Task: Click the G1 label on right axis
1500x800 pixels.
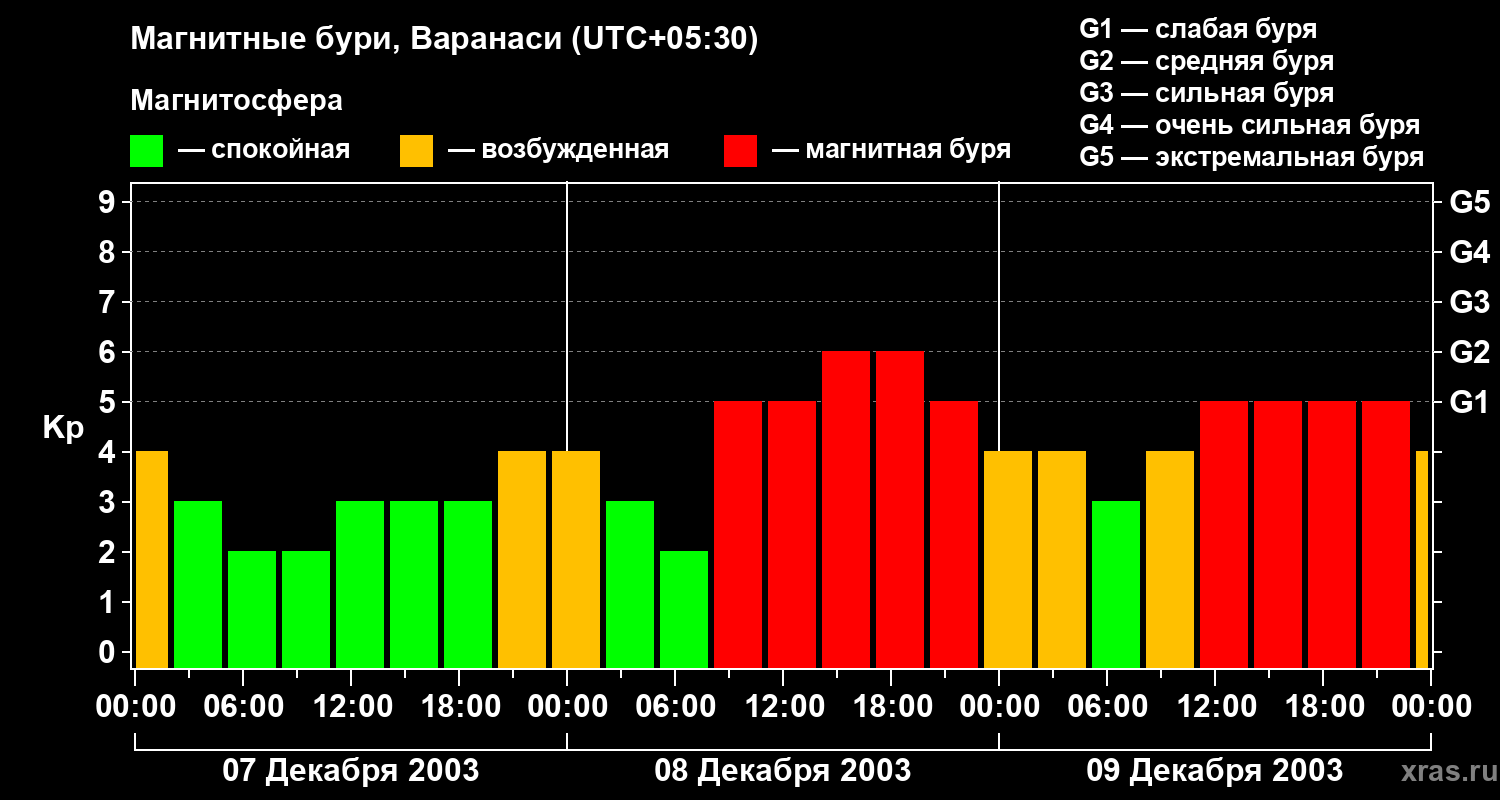Action: point(1469,402)
